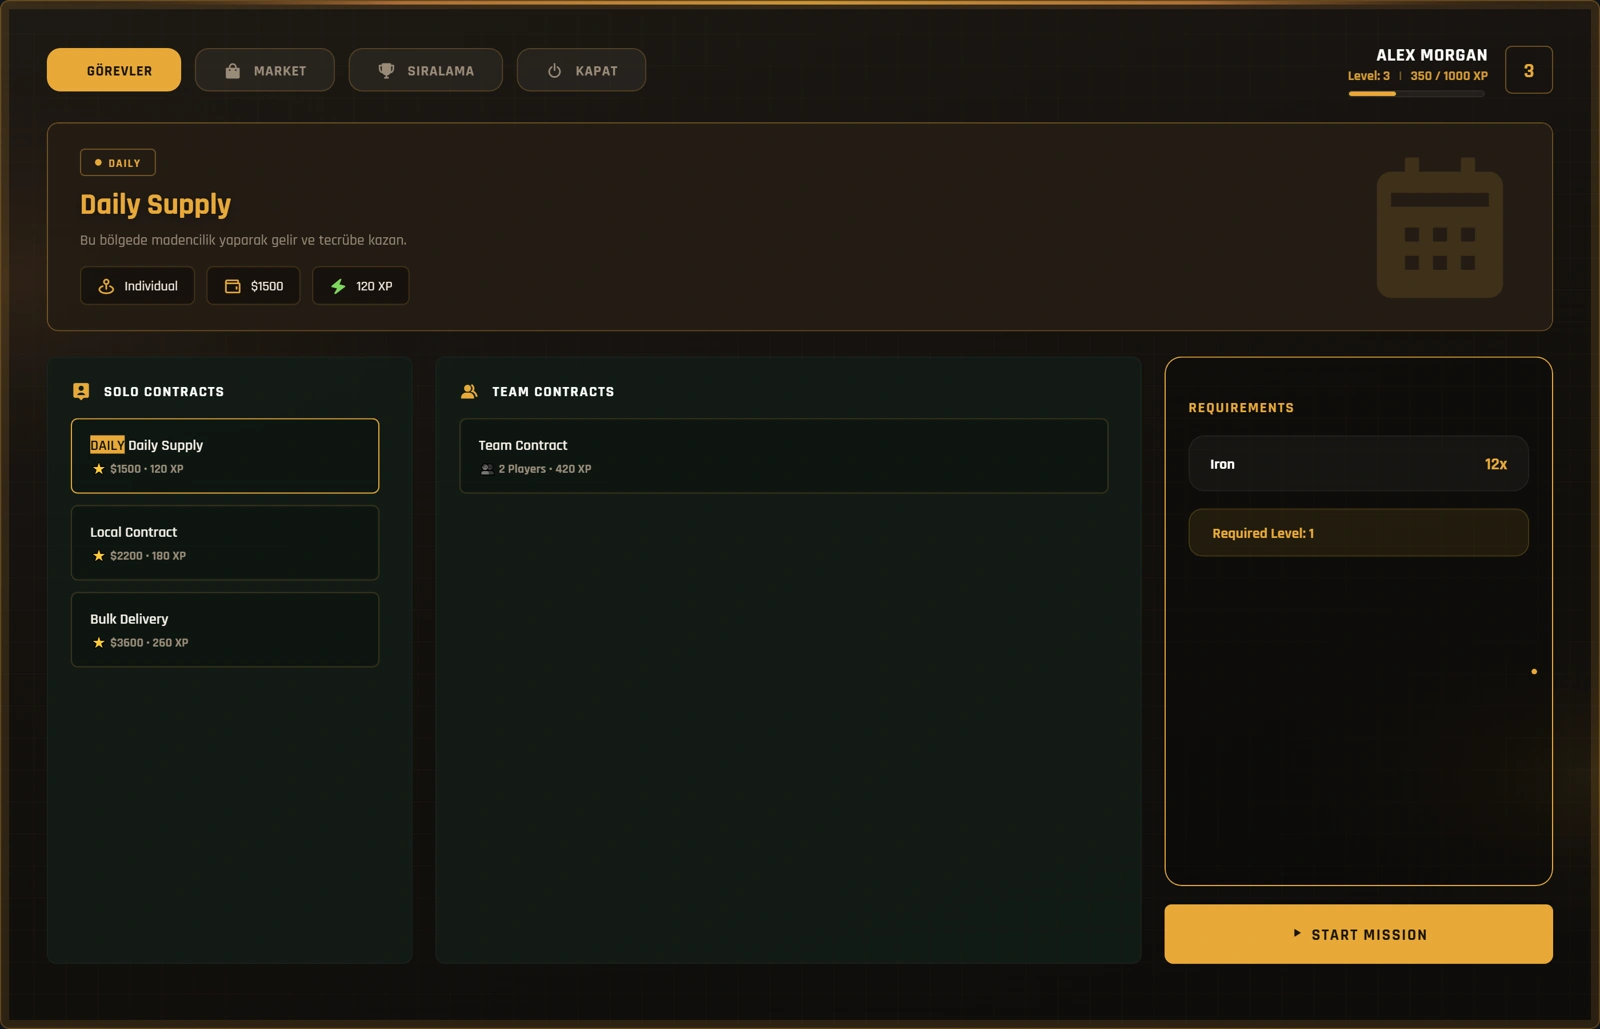
Task: Select the Daily Supply solo contract
Action: coord(225,456)
